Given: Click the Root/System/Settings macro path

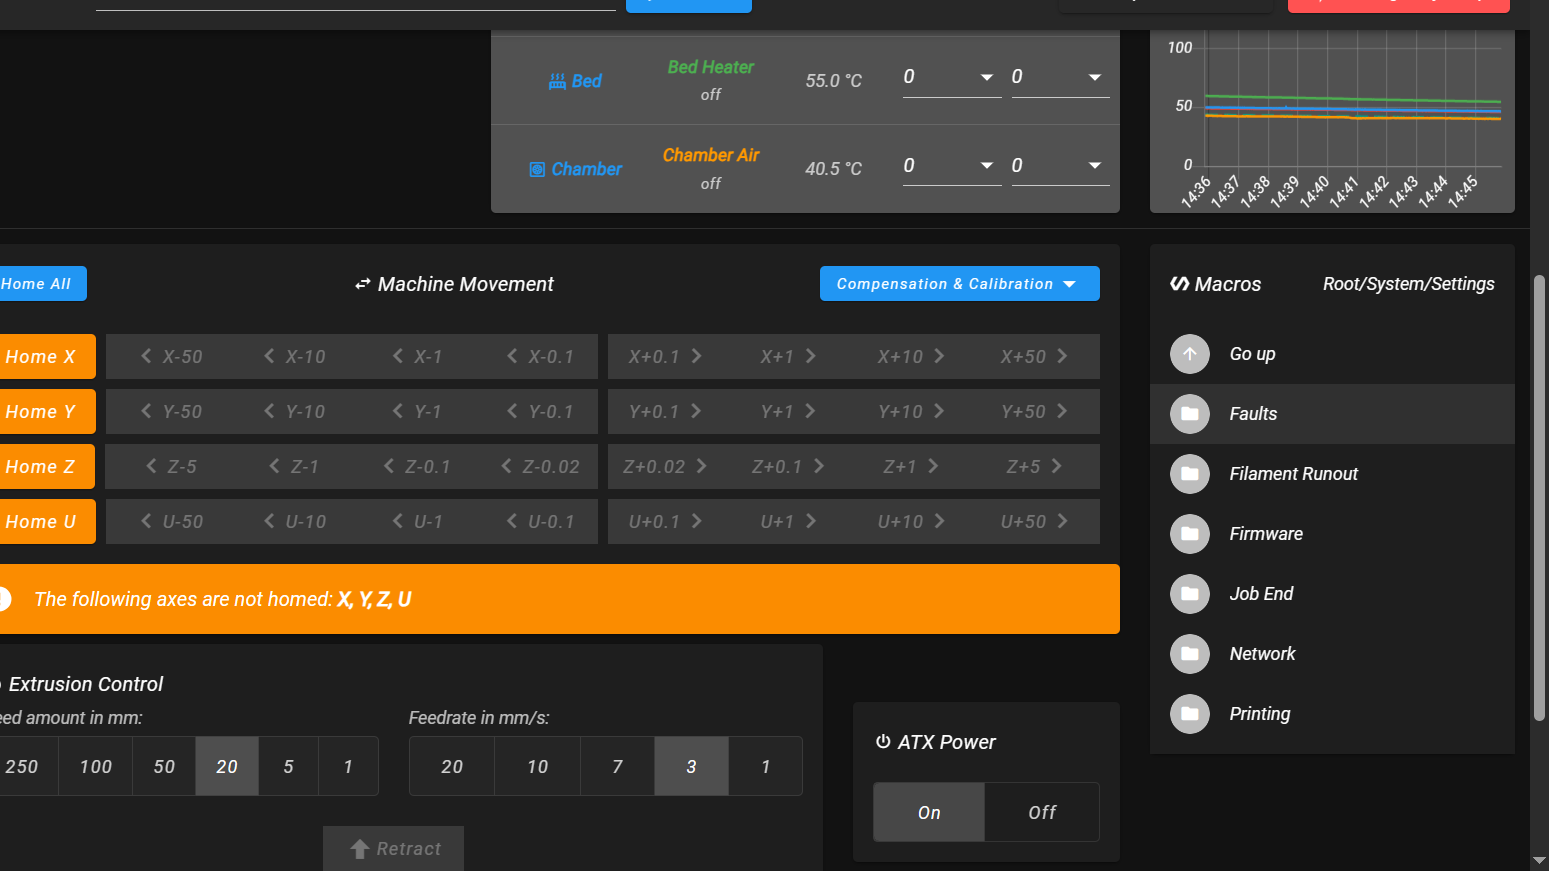Looking at the screenshot, I should tap(1408, 284).
